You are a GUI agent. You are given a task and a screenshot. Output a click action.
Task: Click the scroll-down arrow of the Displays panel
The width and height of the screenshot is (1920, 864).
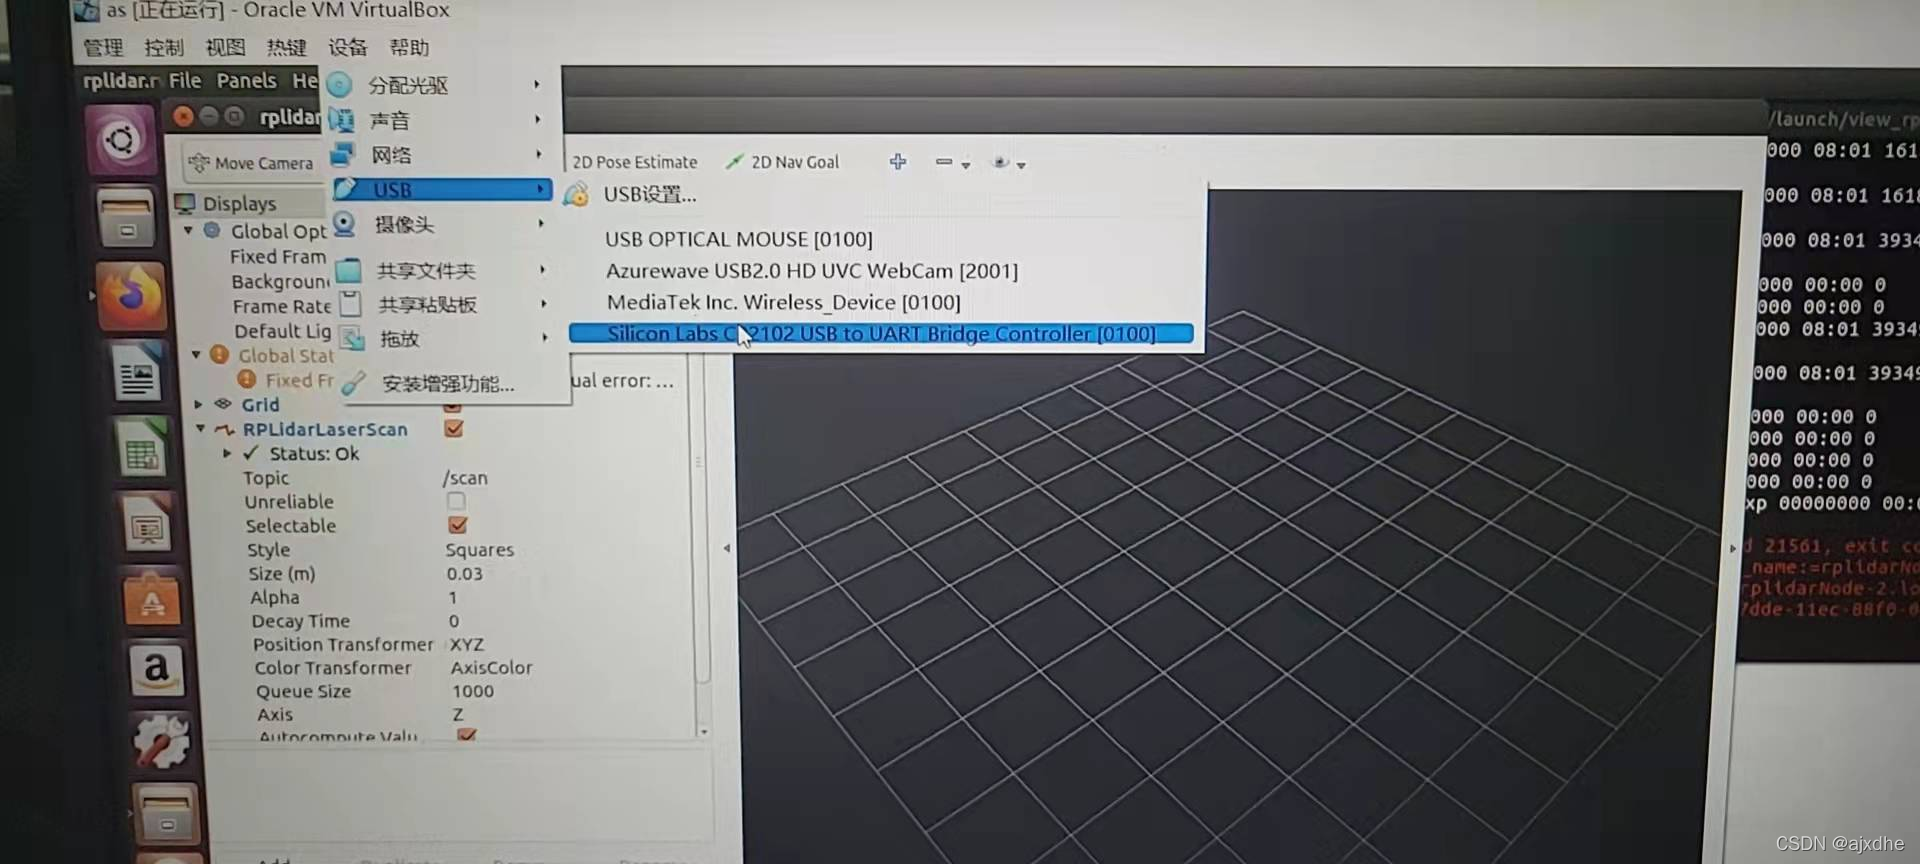tap(704, 732)
